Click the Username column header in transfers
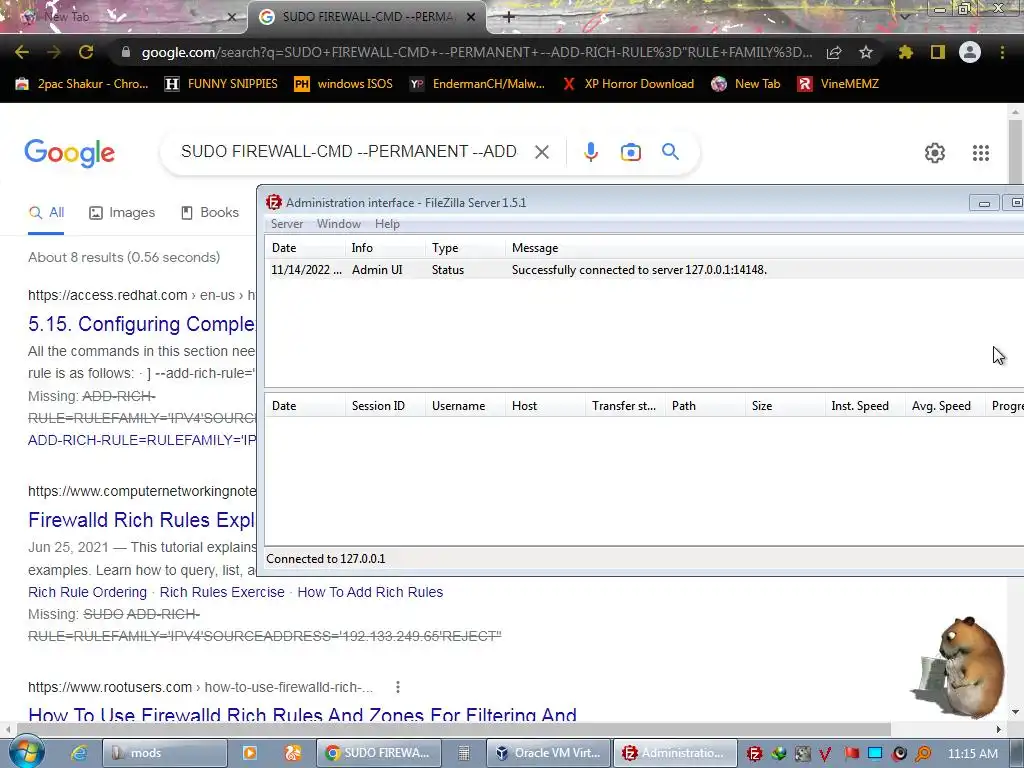The width and height of the screenshot is (1024, 768). 465,406
